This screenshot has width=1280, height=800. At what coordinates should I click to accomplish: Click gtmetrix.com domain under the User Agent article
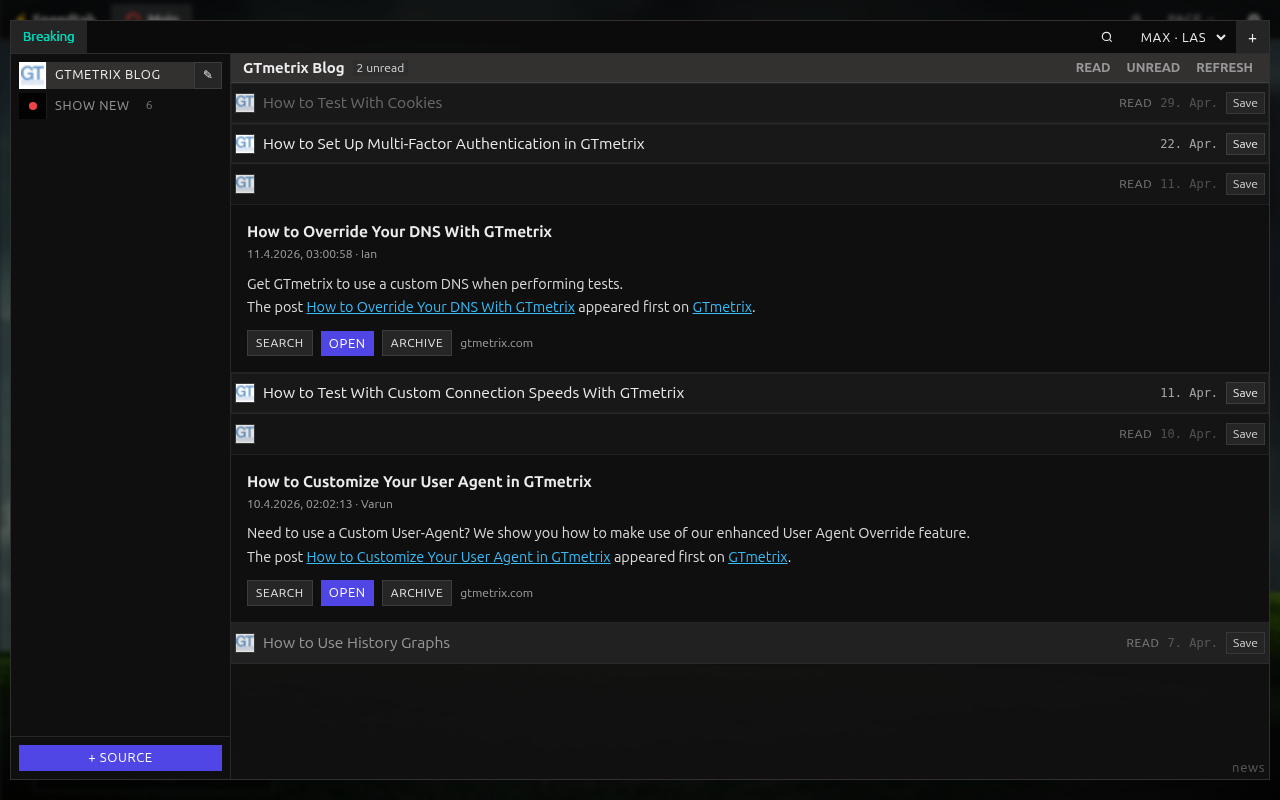(x=496, y=593)
